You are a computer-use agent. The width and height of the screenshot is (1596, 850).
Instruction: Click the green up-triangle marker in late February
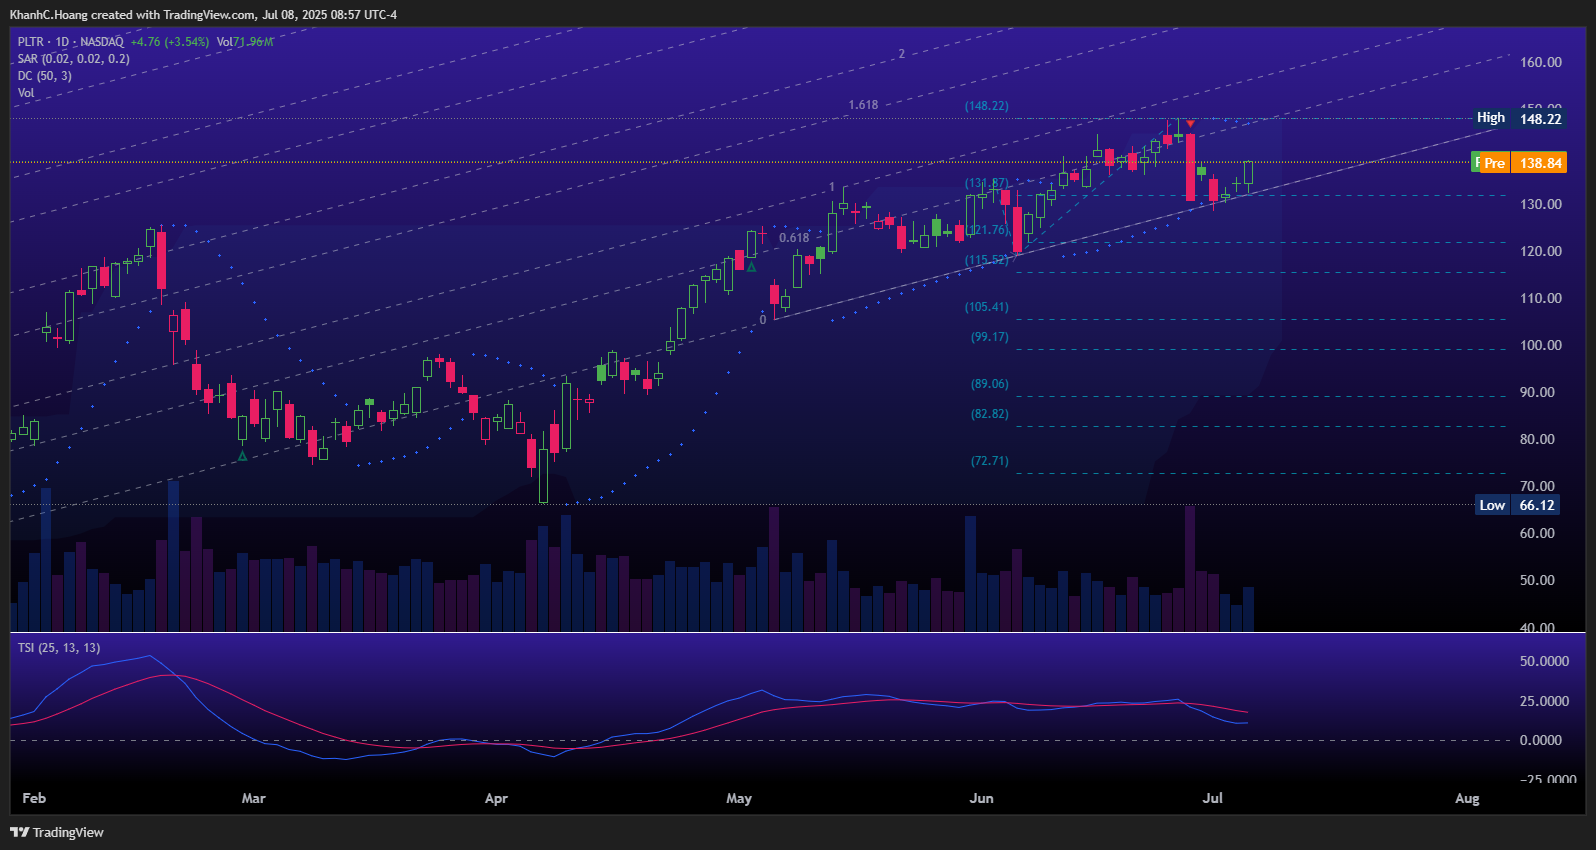click(242, 456)
